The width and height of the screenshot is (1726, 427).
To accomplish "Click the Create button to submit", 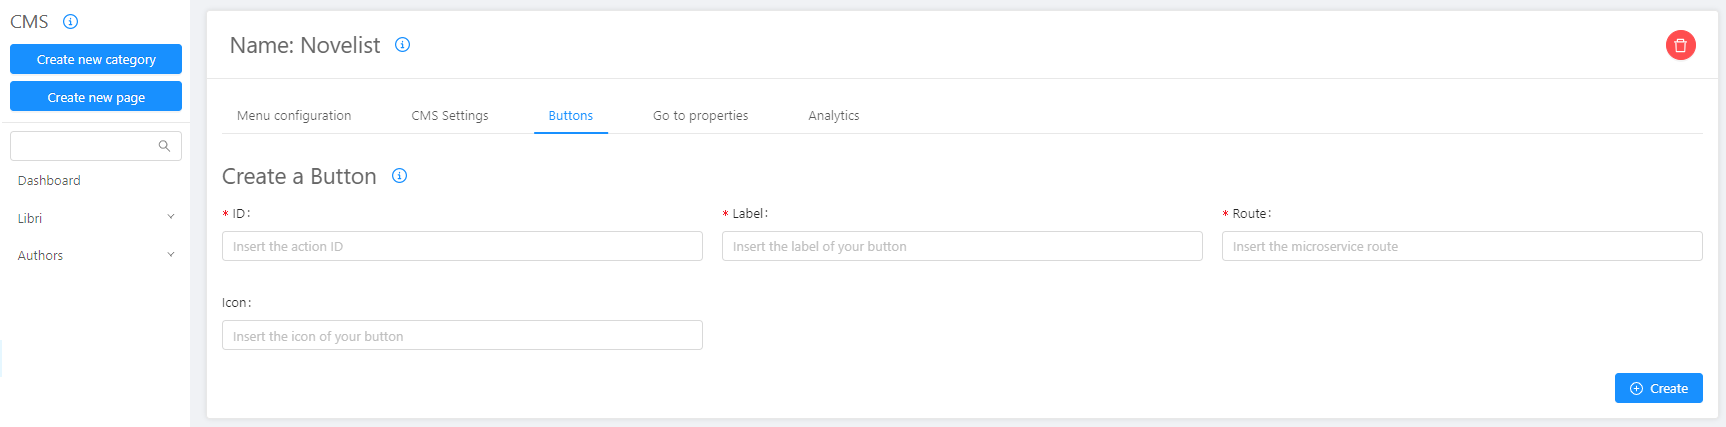I will click(1658, 388).
